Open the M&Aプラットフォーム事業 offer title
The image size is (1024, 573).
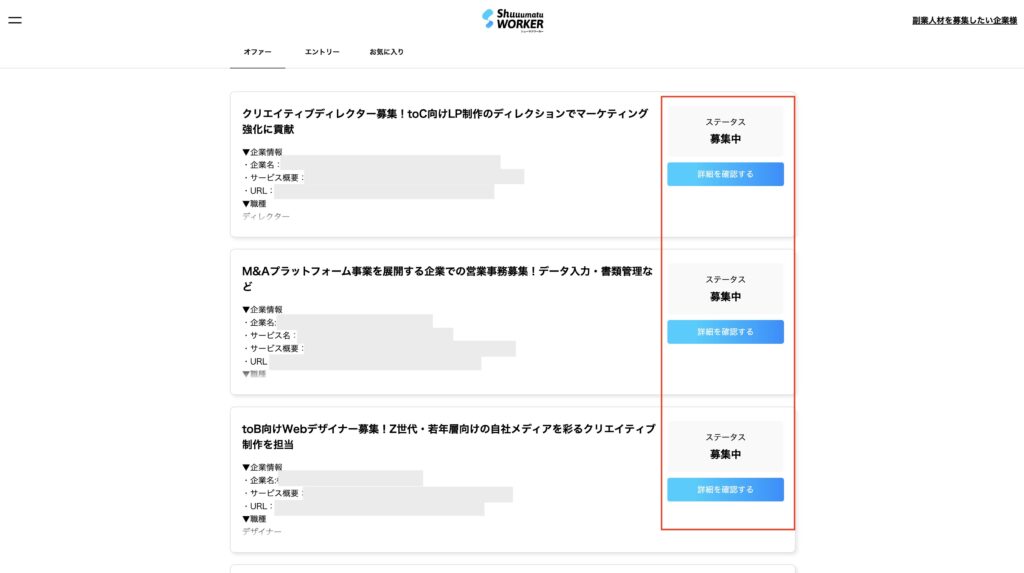coord(447,279)
